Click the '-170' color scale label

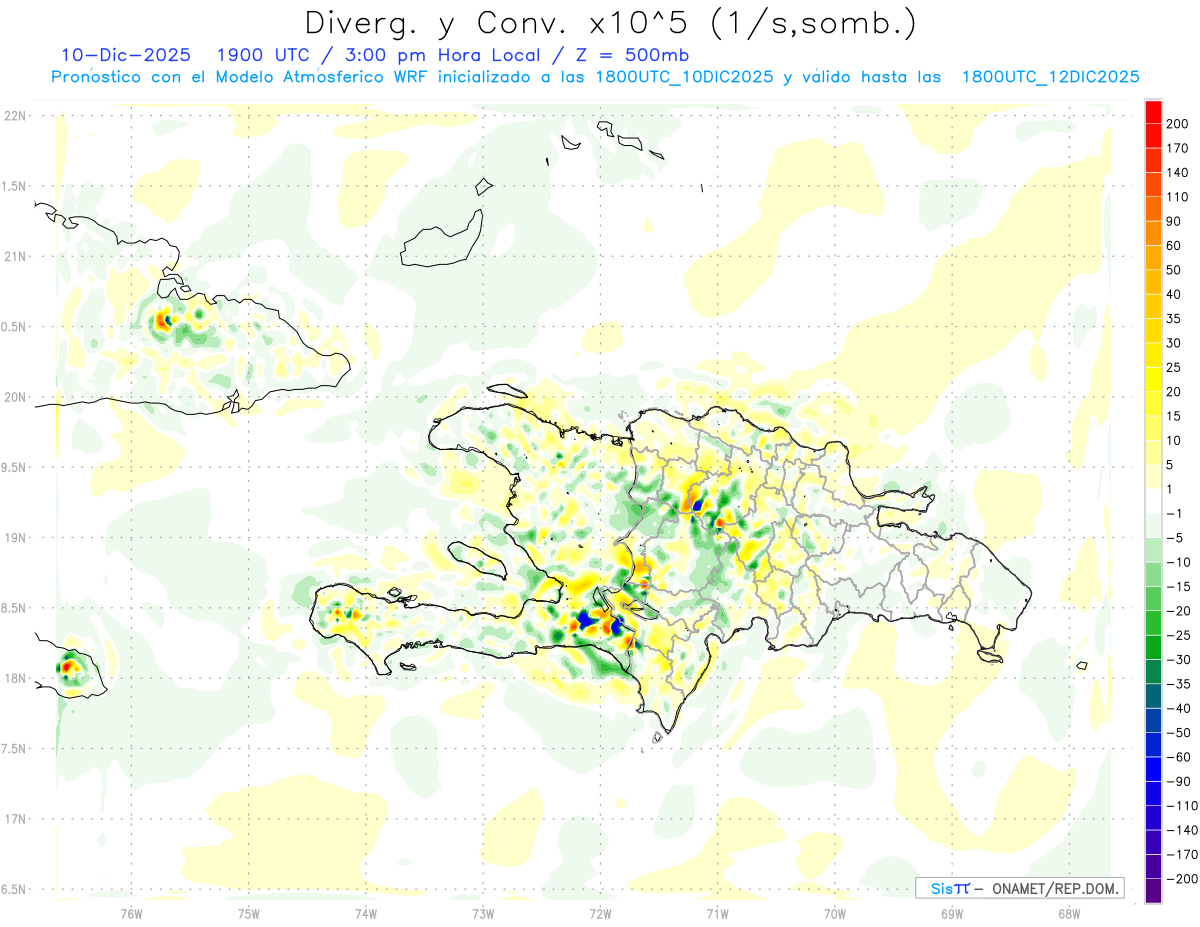pyautogui.click(x=1181, y=855)
